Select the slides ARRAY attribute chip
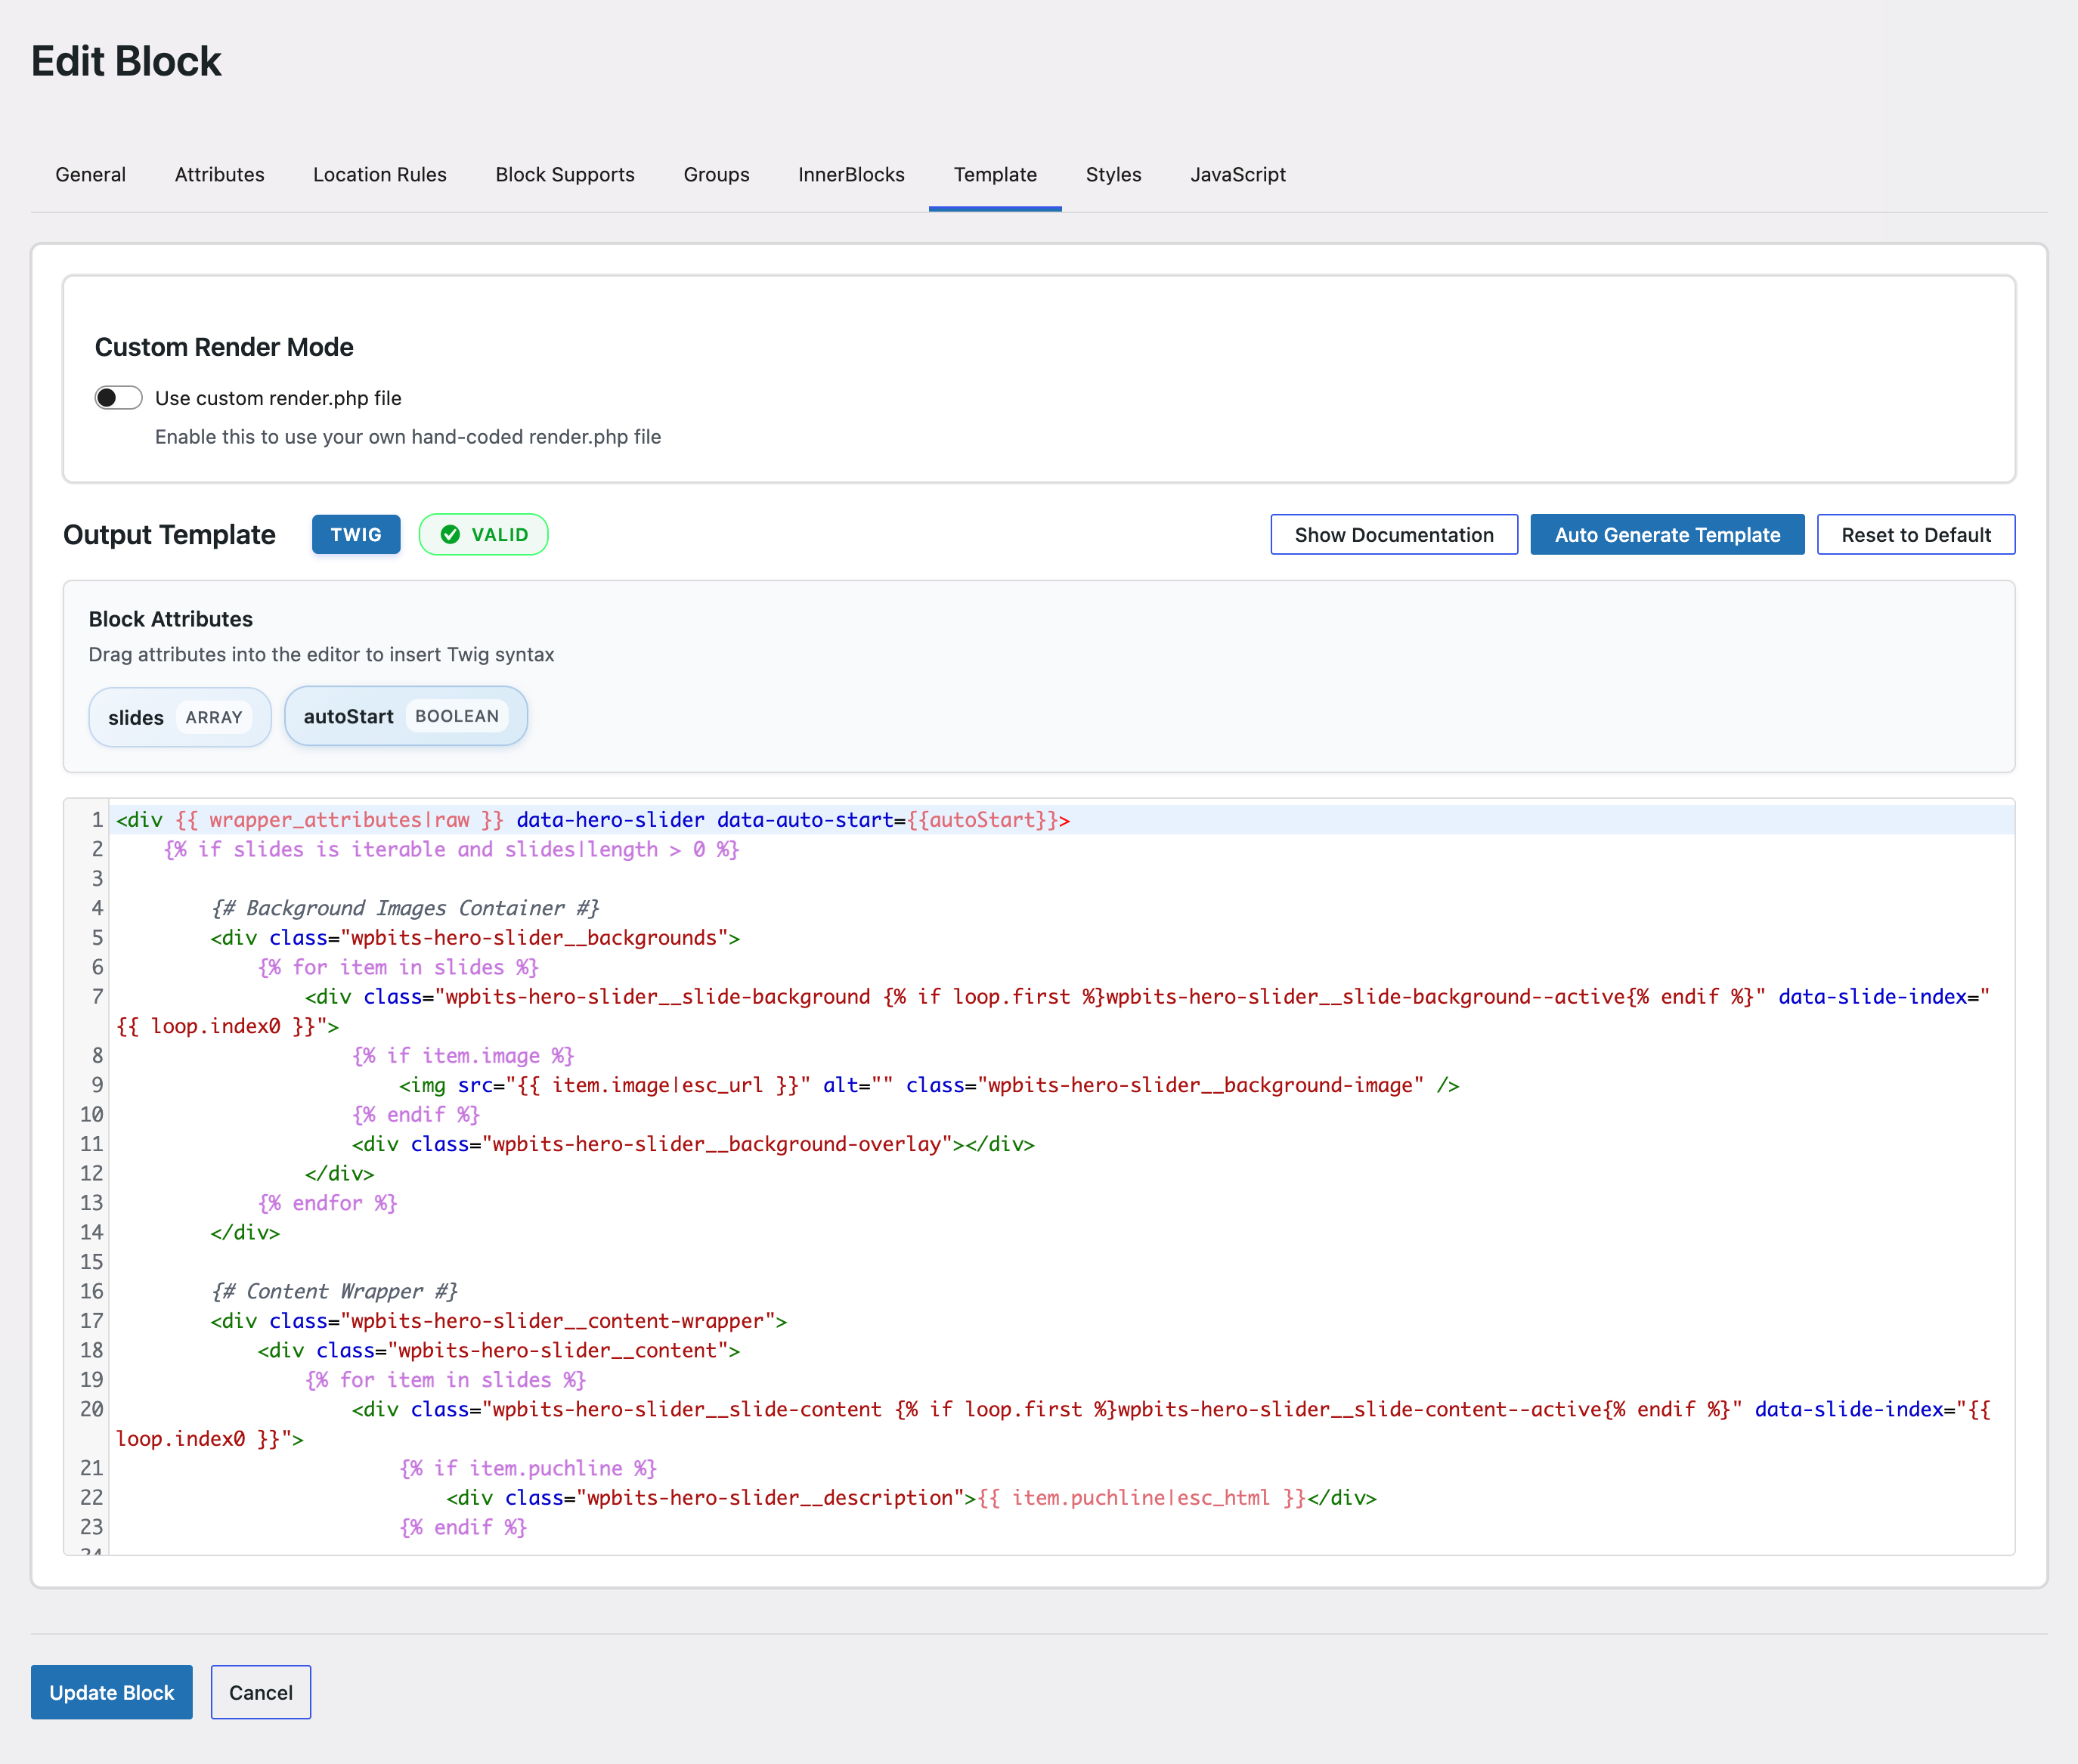This screenshot has width=2078, height=1764. (x=180, y=717)
